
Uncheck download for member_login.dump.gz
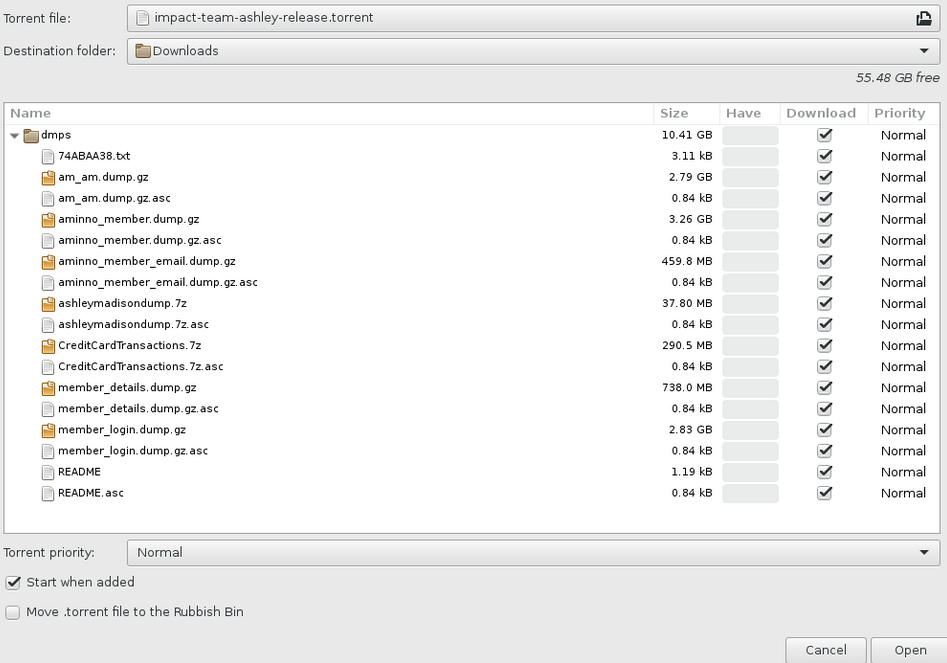pyautogui.click(x=824, y=429)
